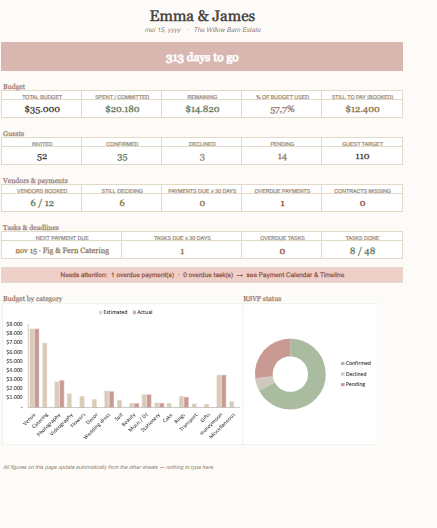Click the "GUEST TARGET" label
This screenshot has width=437, height=528.
pos(362,144)
